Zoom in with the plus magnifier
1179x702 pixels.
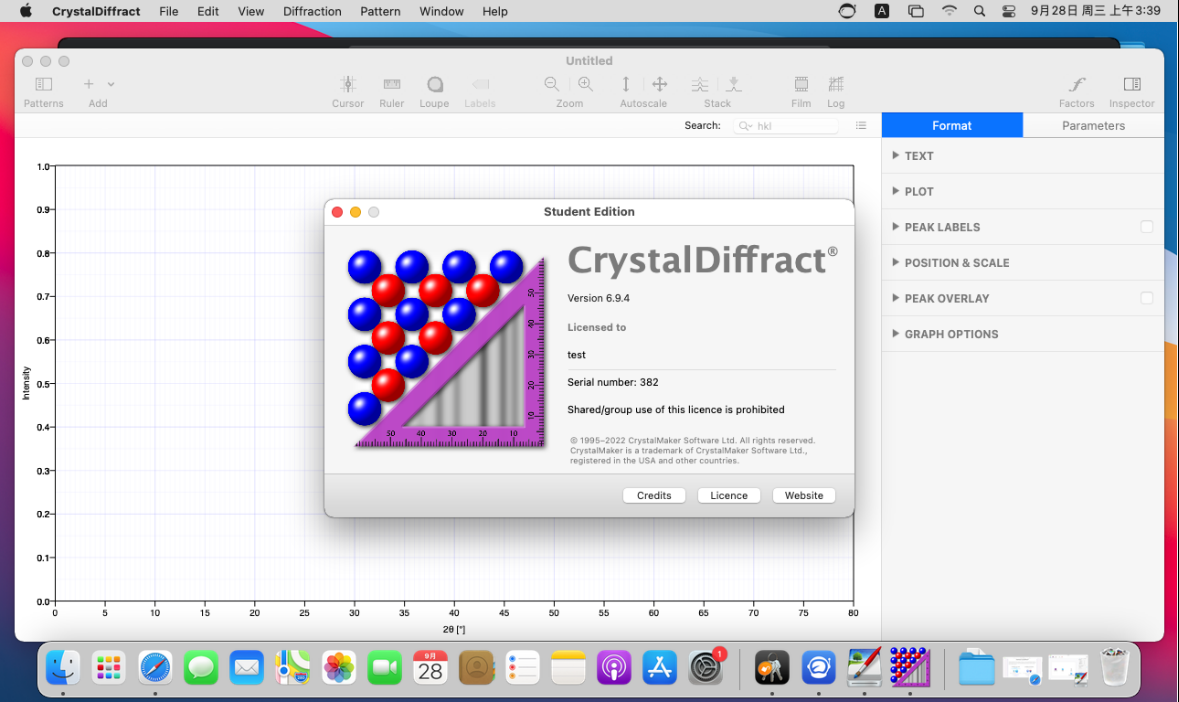pos(586,84)
